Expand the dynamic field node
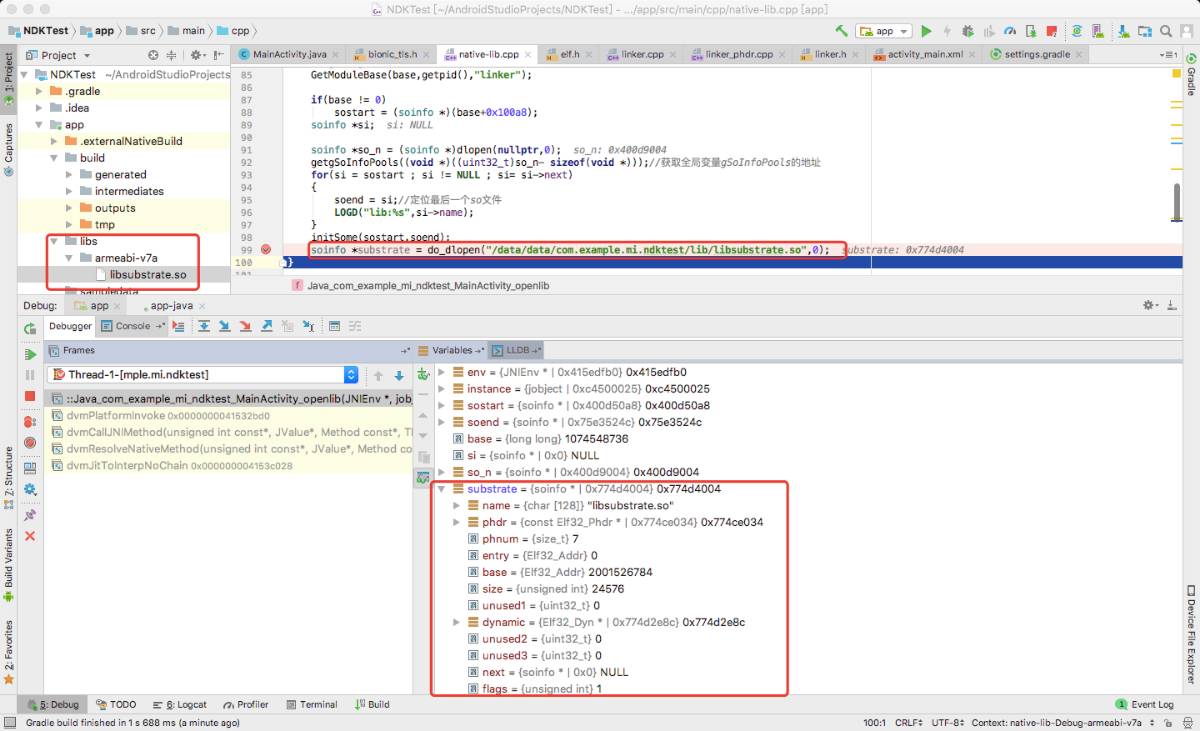The height and width of the screenshot is (731, 1200). (457, 622)
